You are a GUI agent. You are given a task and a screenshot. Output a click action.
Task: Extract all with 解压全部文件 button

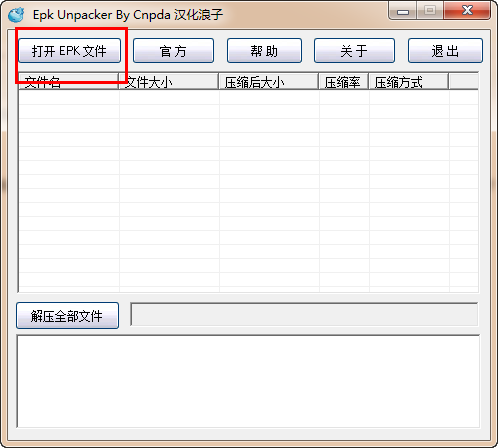[x=67, y=316]
